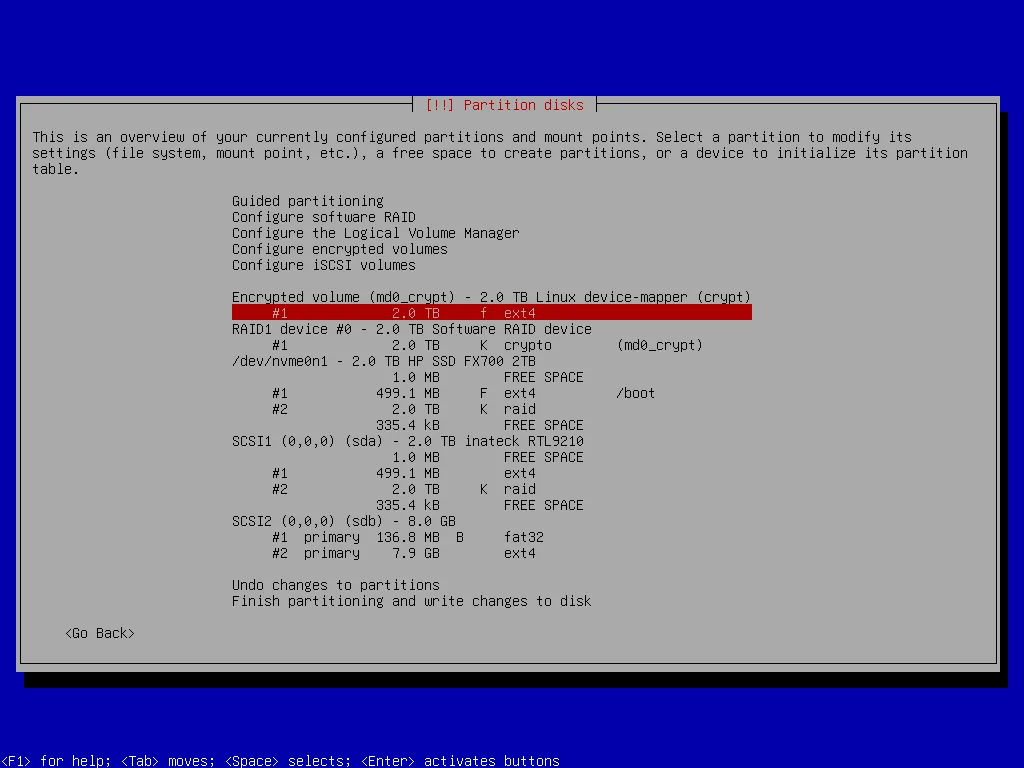Select Encrypted volume md0_crypt device header
Viewport: 1024px width, 768px height.
point(490,297)
